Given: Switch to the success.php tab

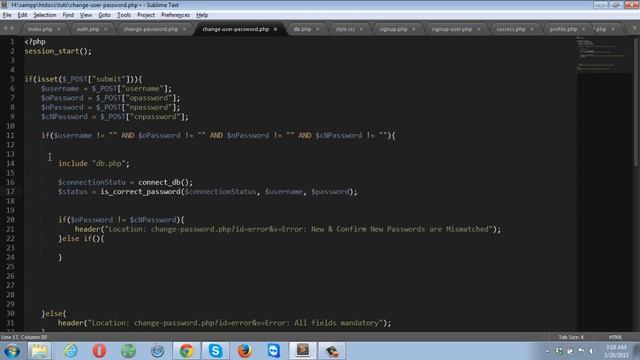Looking at the screenshot, I should [x=511, y=29].
